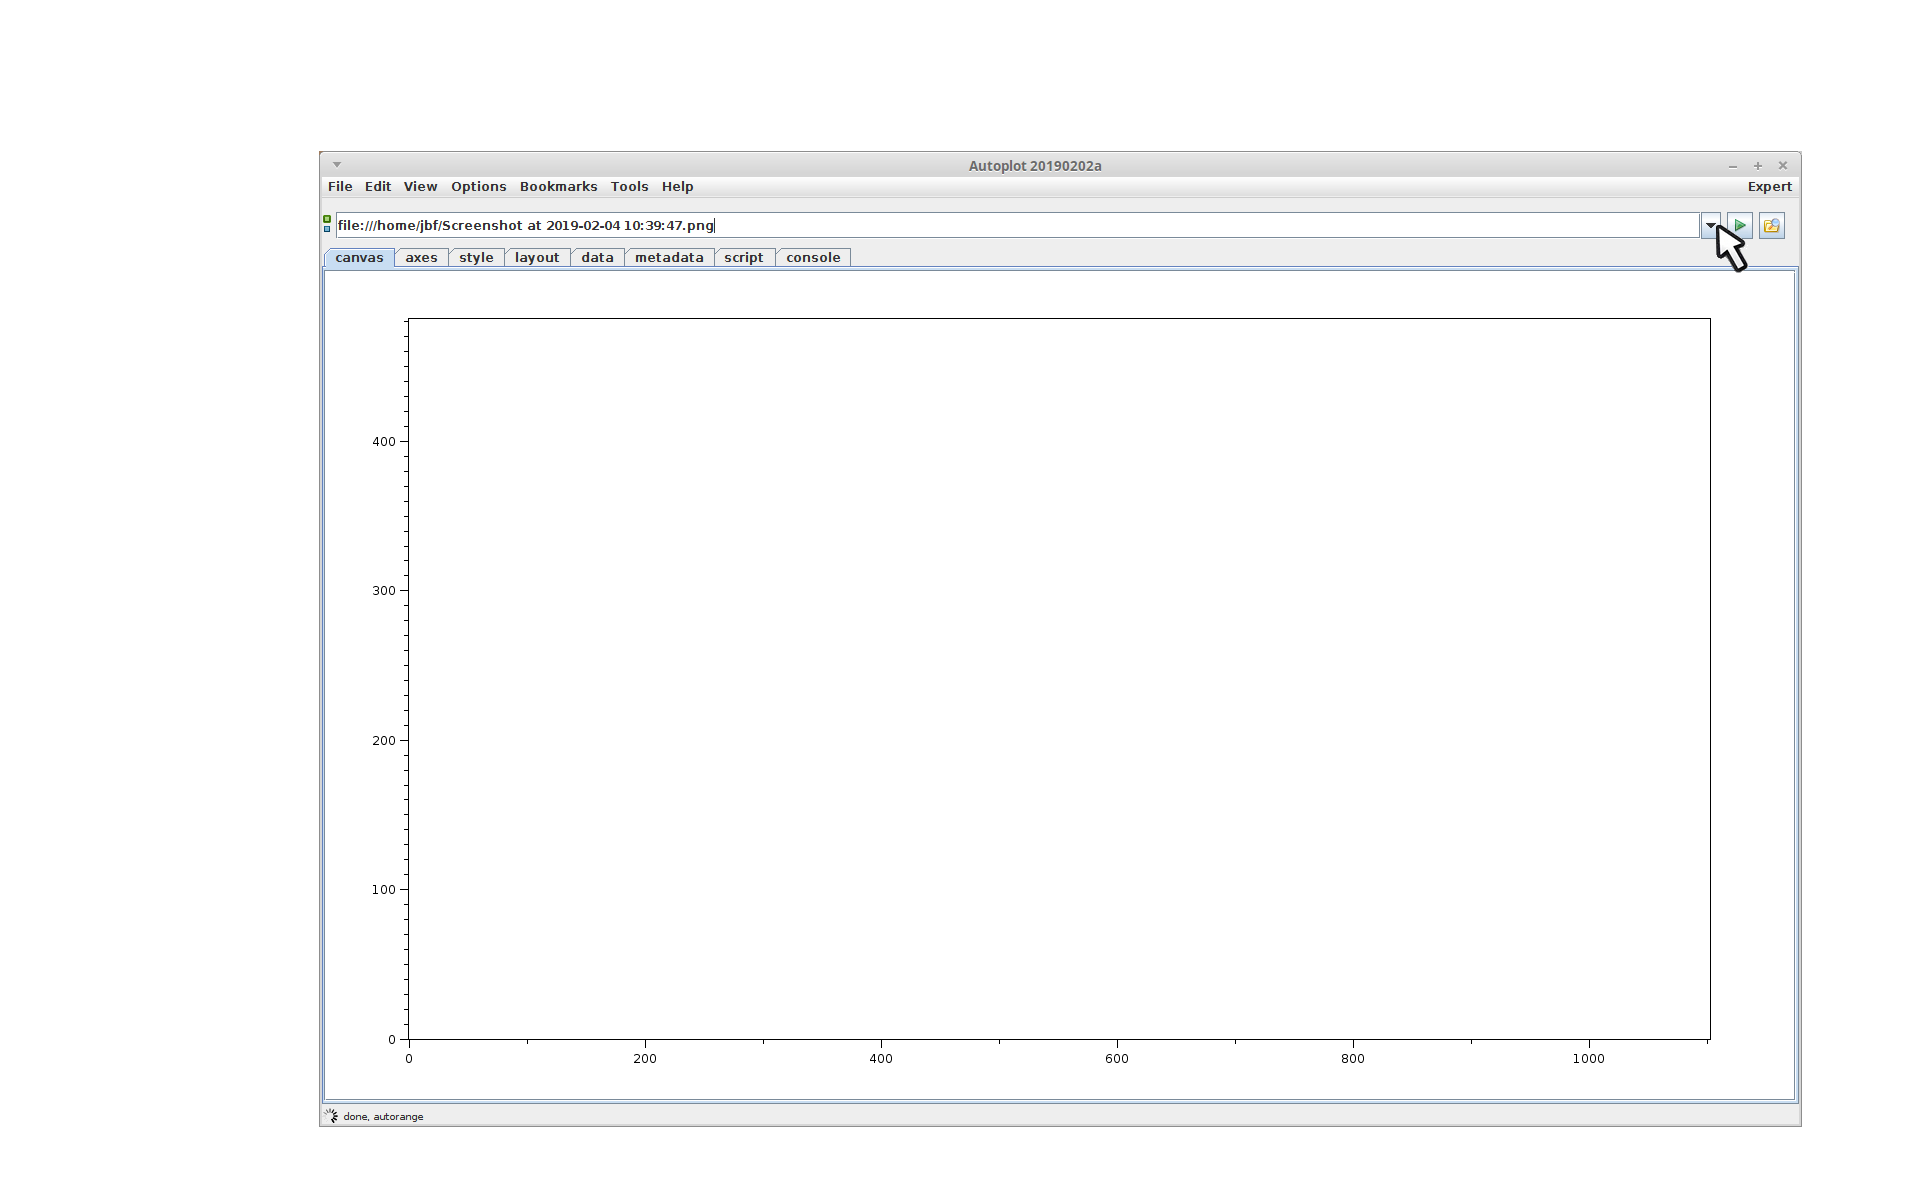Screen dimensions: 1920x1200
Task: Click the URI address text field
Action: tap(1000, 226)
